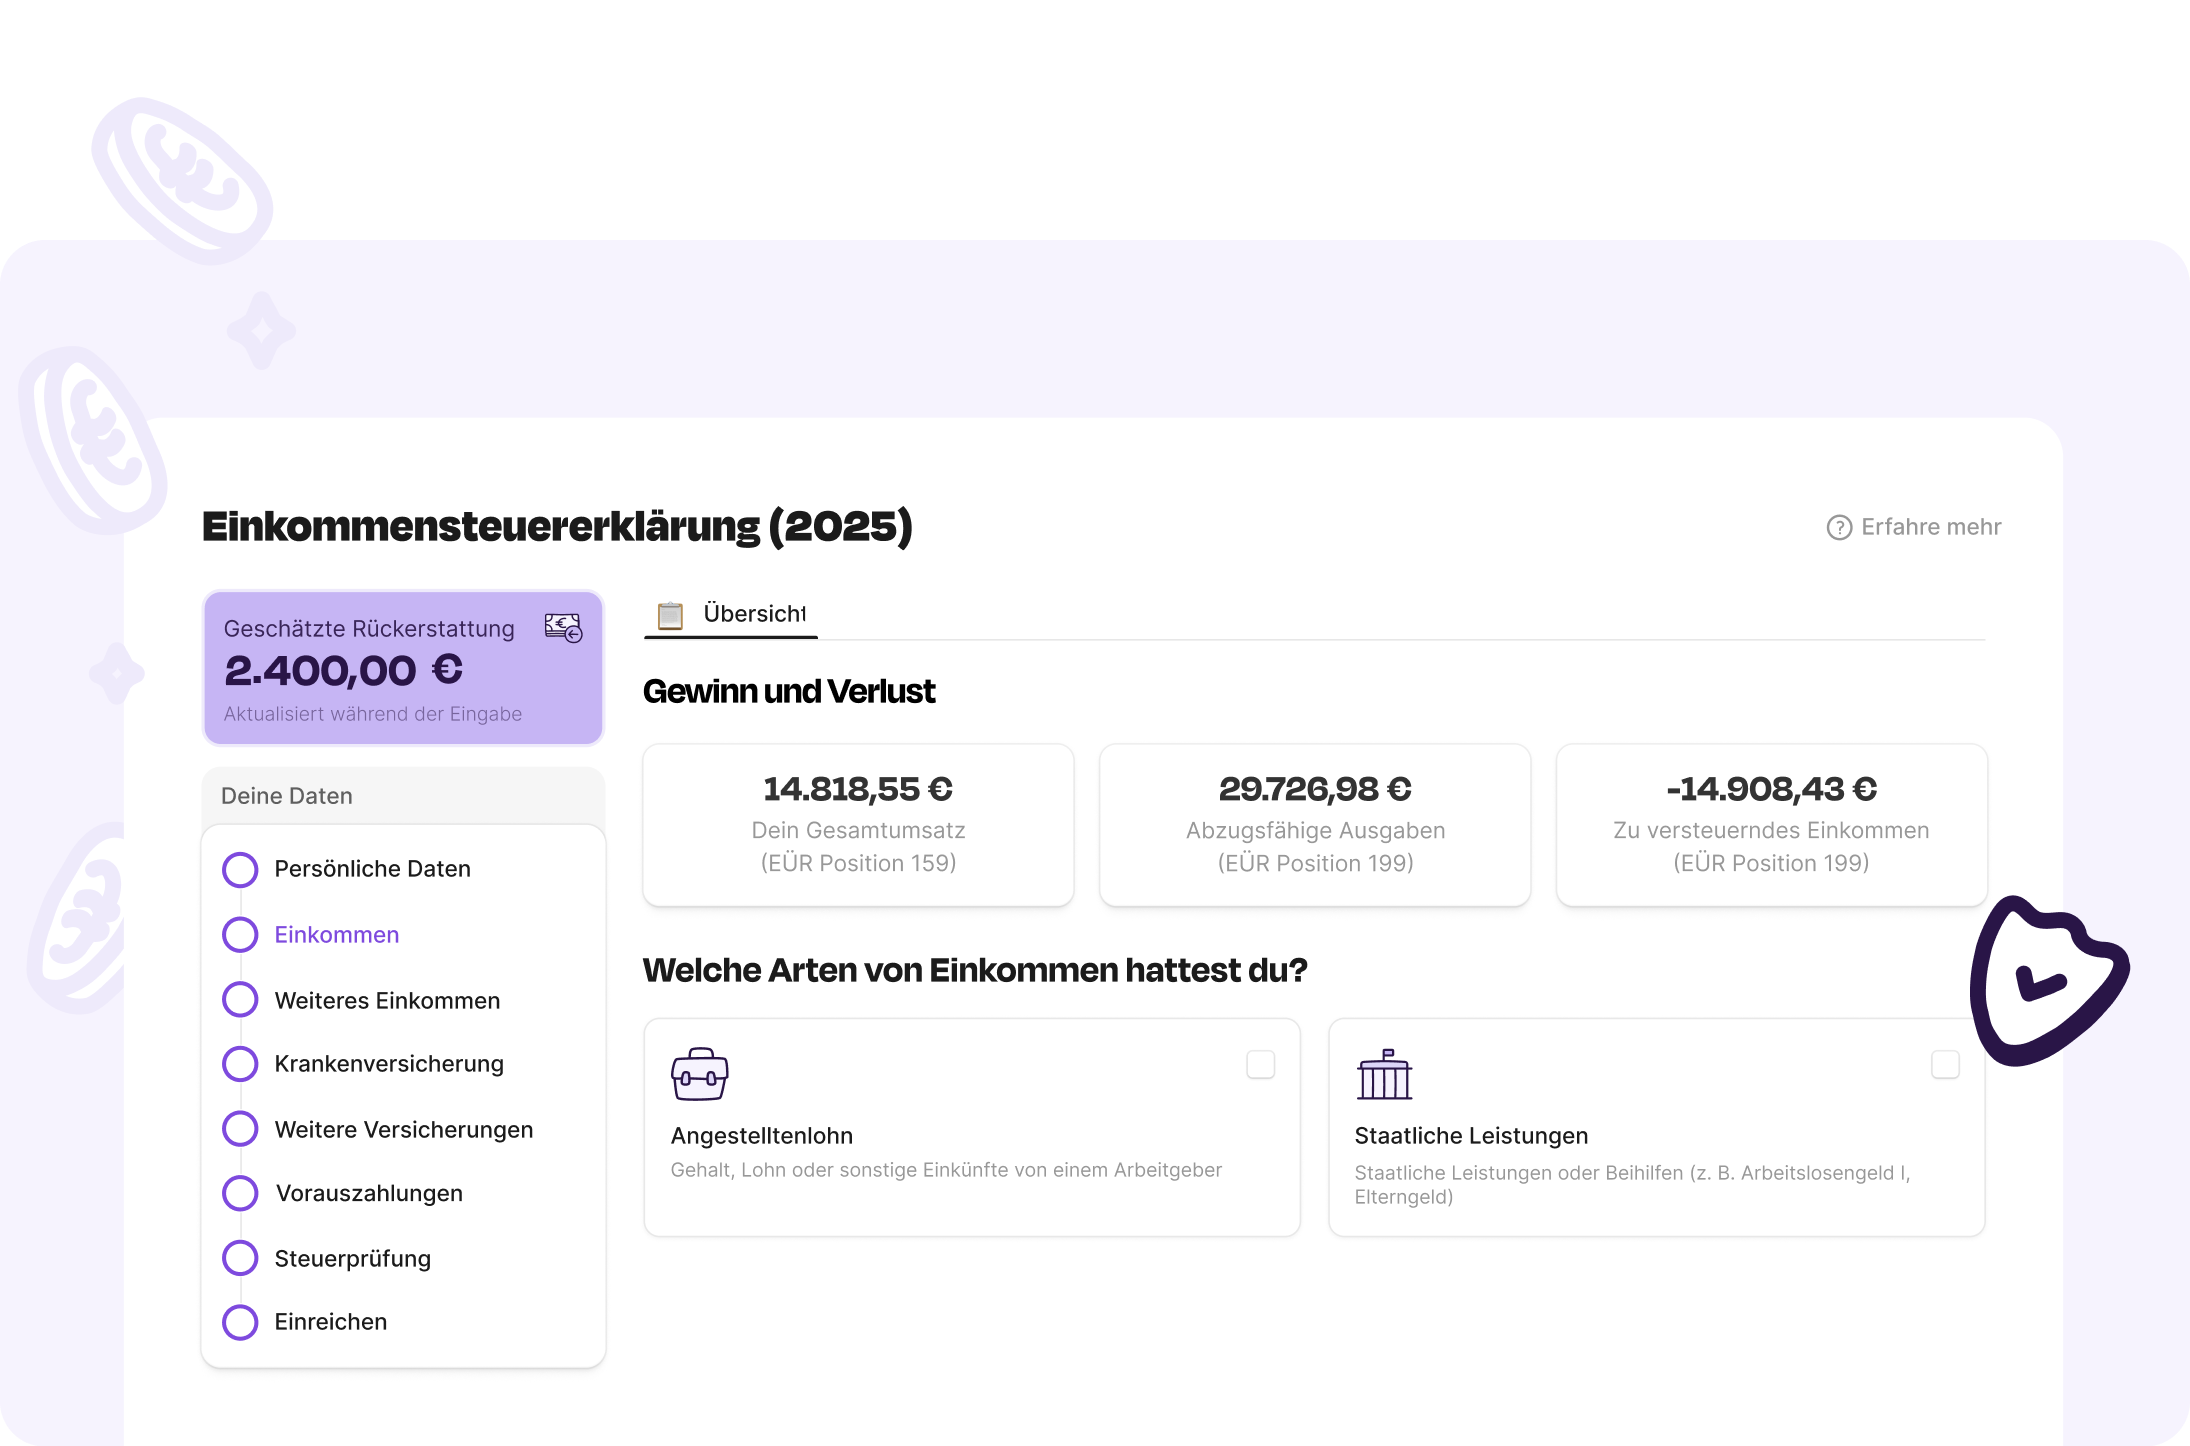Click the banknote icon in refund card
Screen dimensions: 2190x1446
point(563,628)
